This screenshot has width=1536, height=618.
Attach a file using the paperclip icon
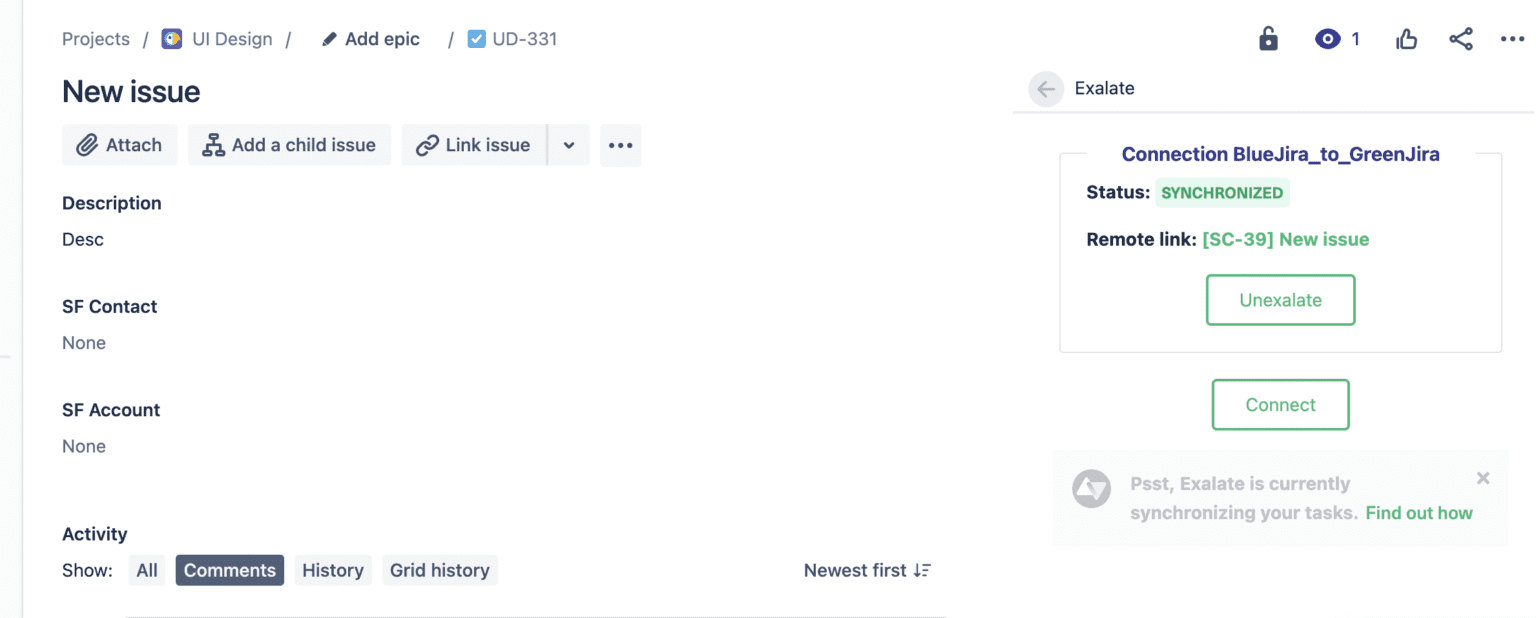89,145
